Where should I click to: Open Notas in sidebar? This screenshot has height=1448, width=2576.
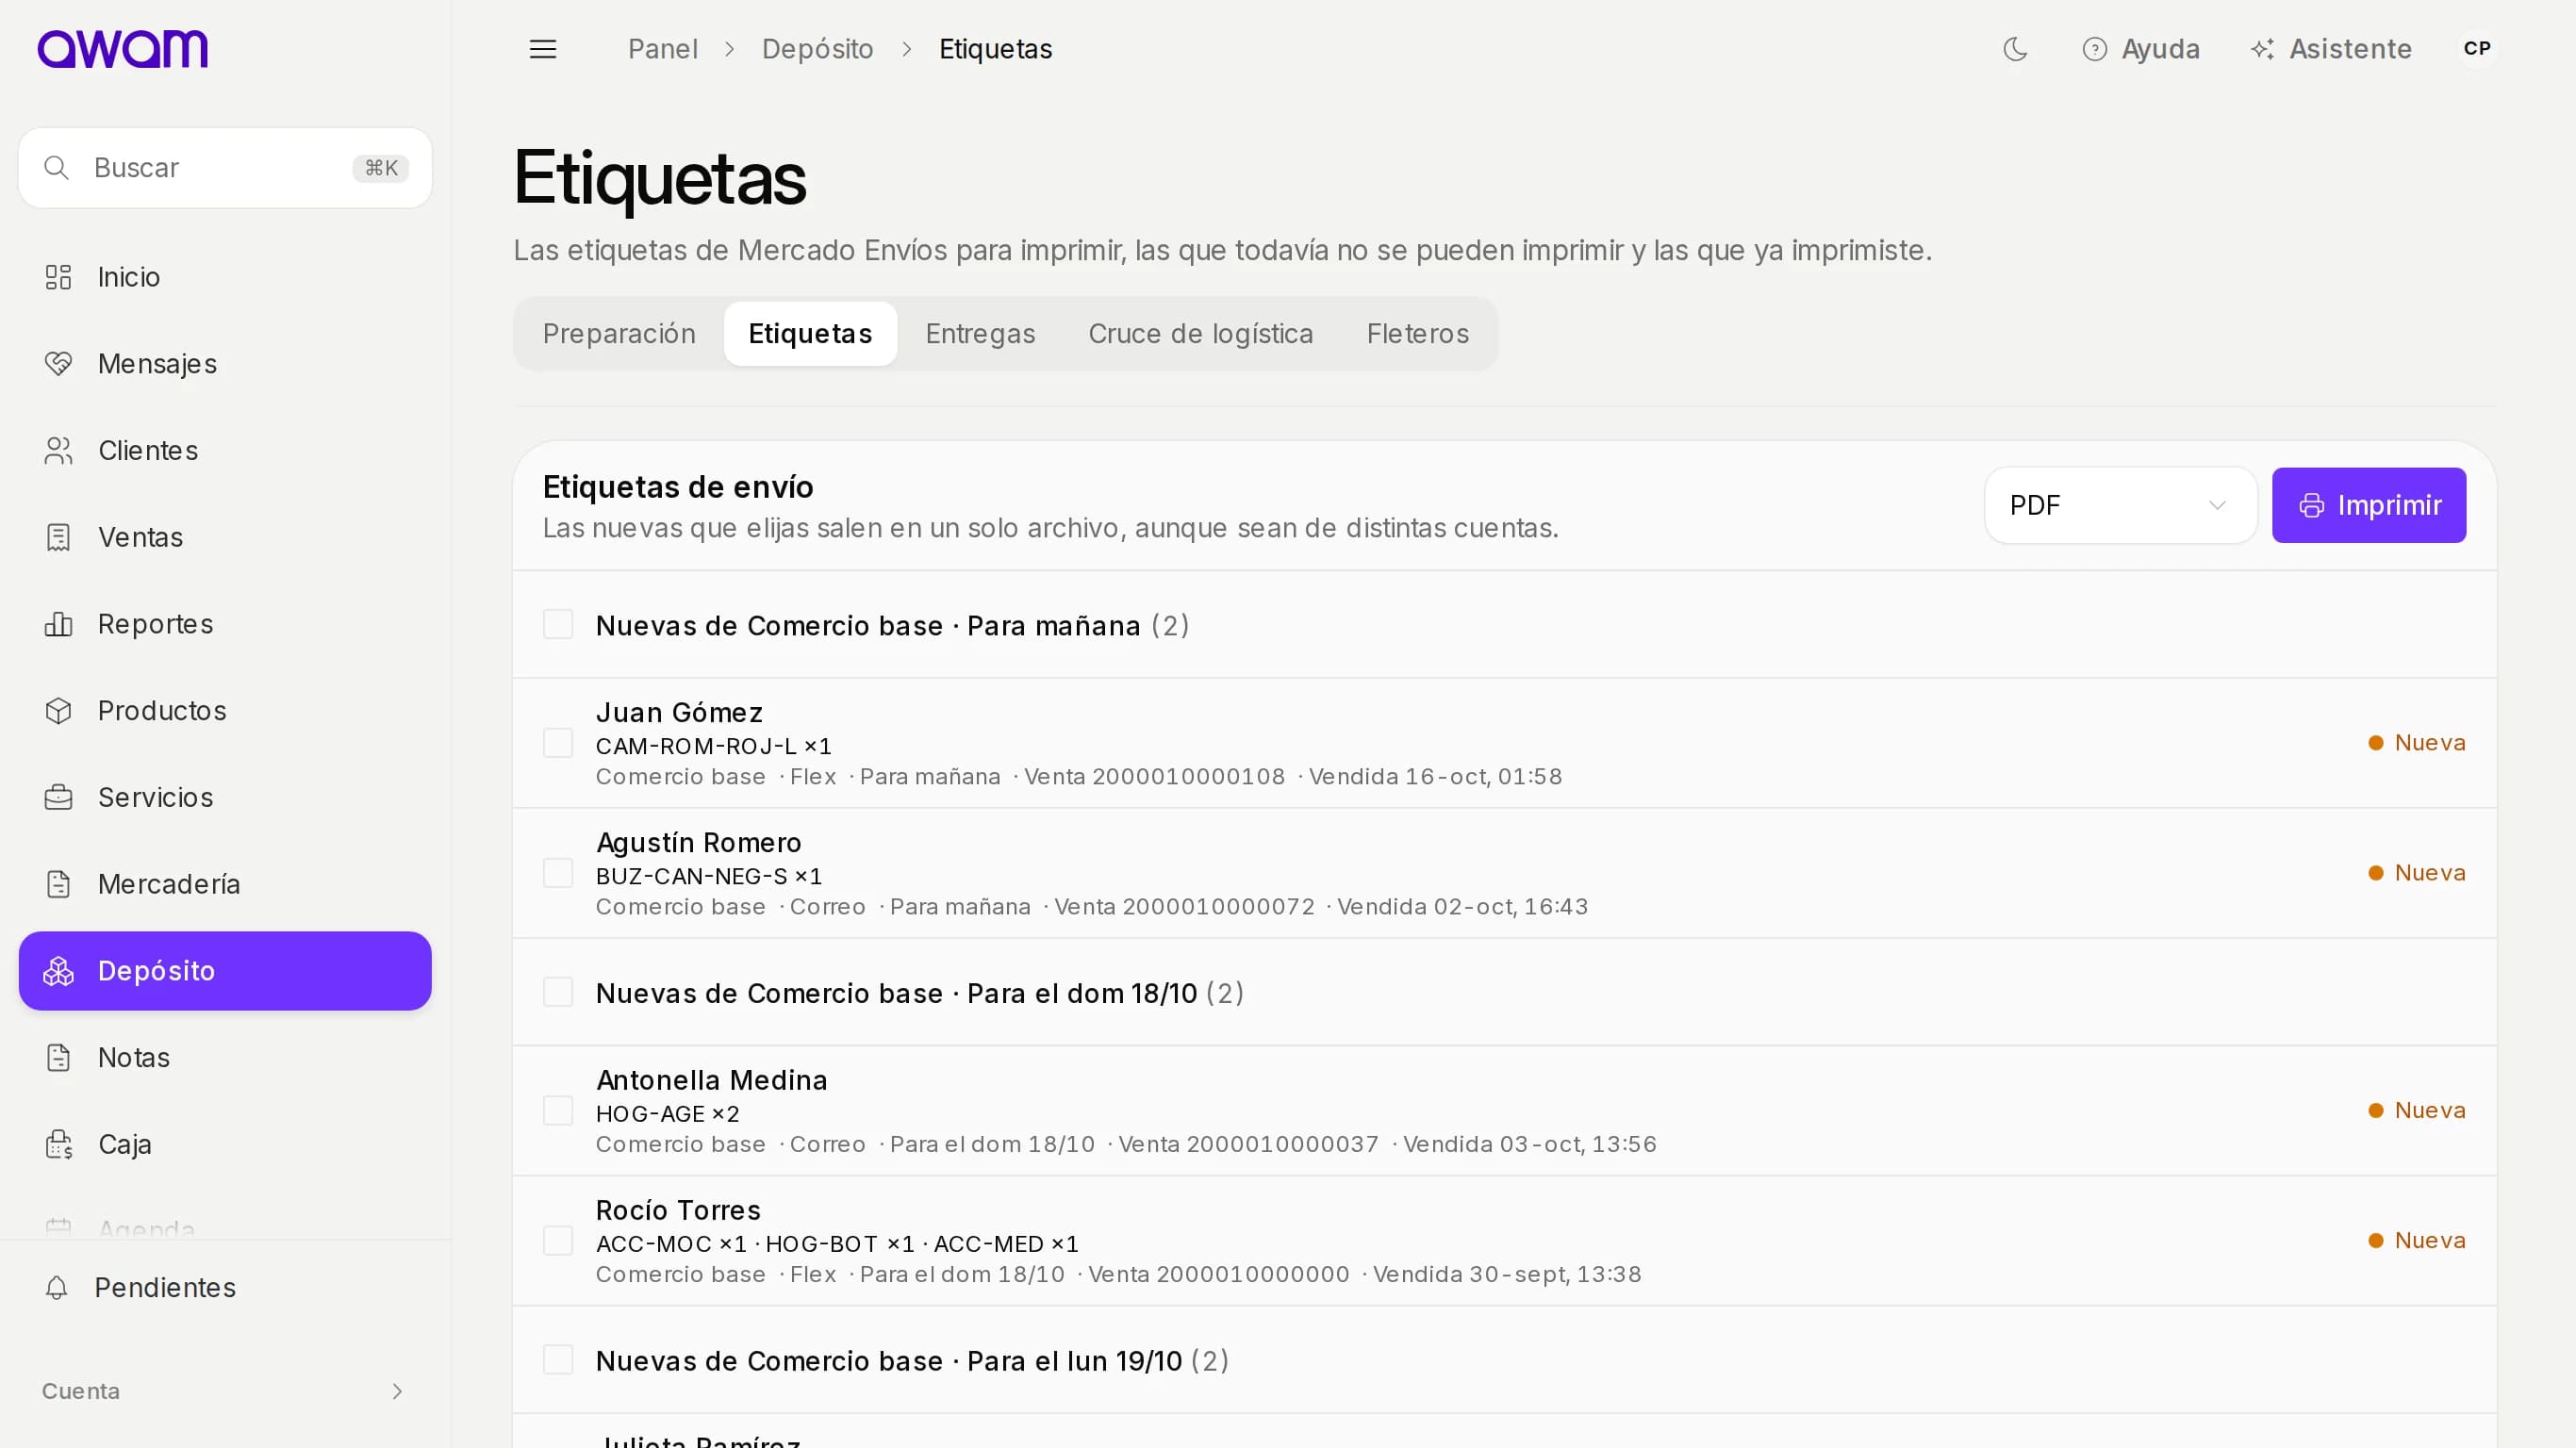click(225, 1057)
